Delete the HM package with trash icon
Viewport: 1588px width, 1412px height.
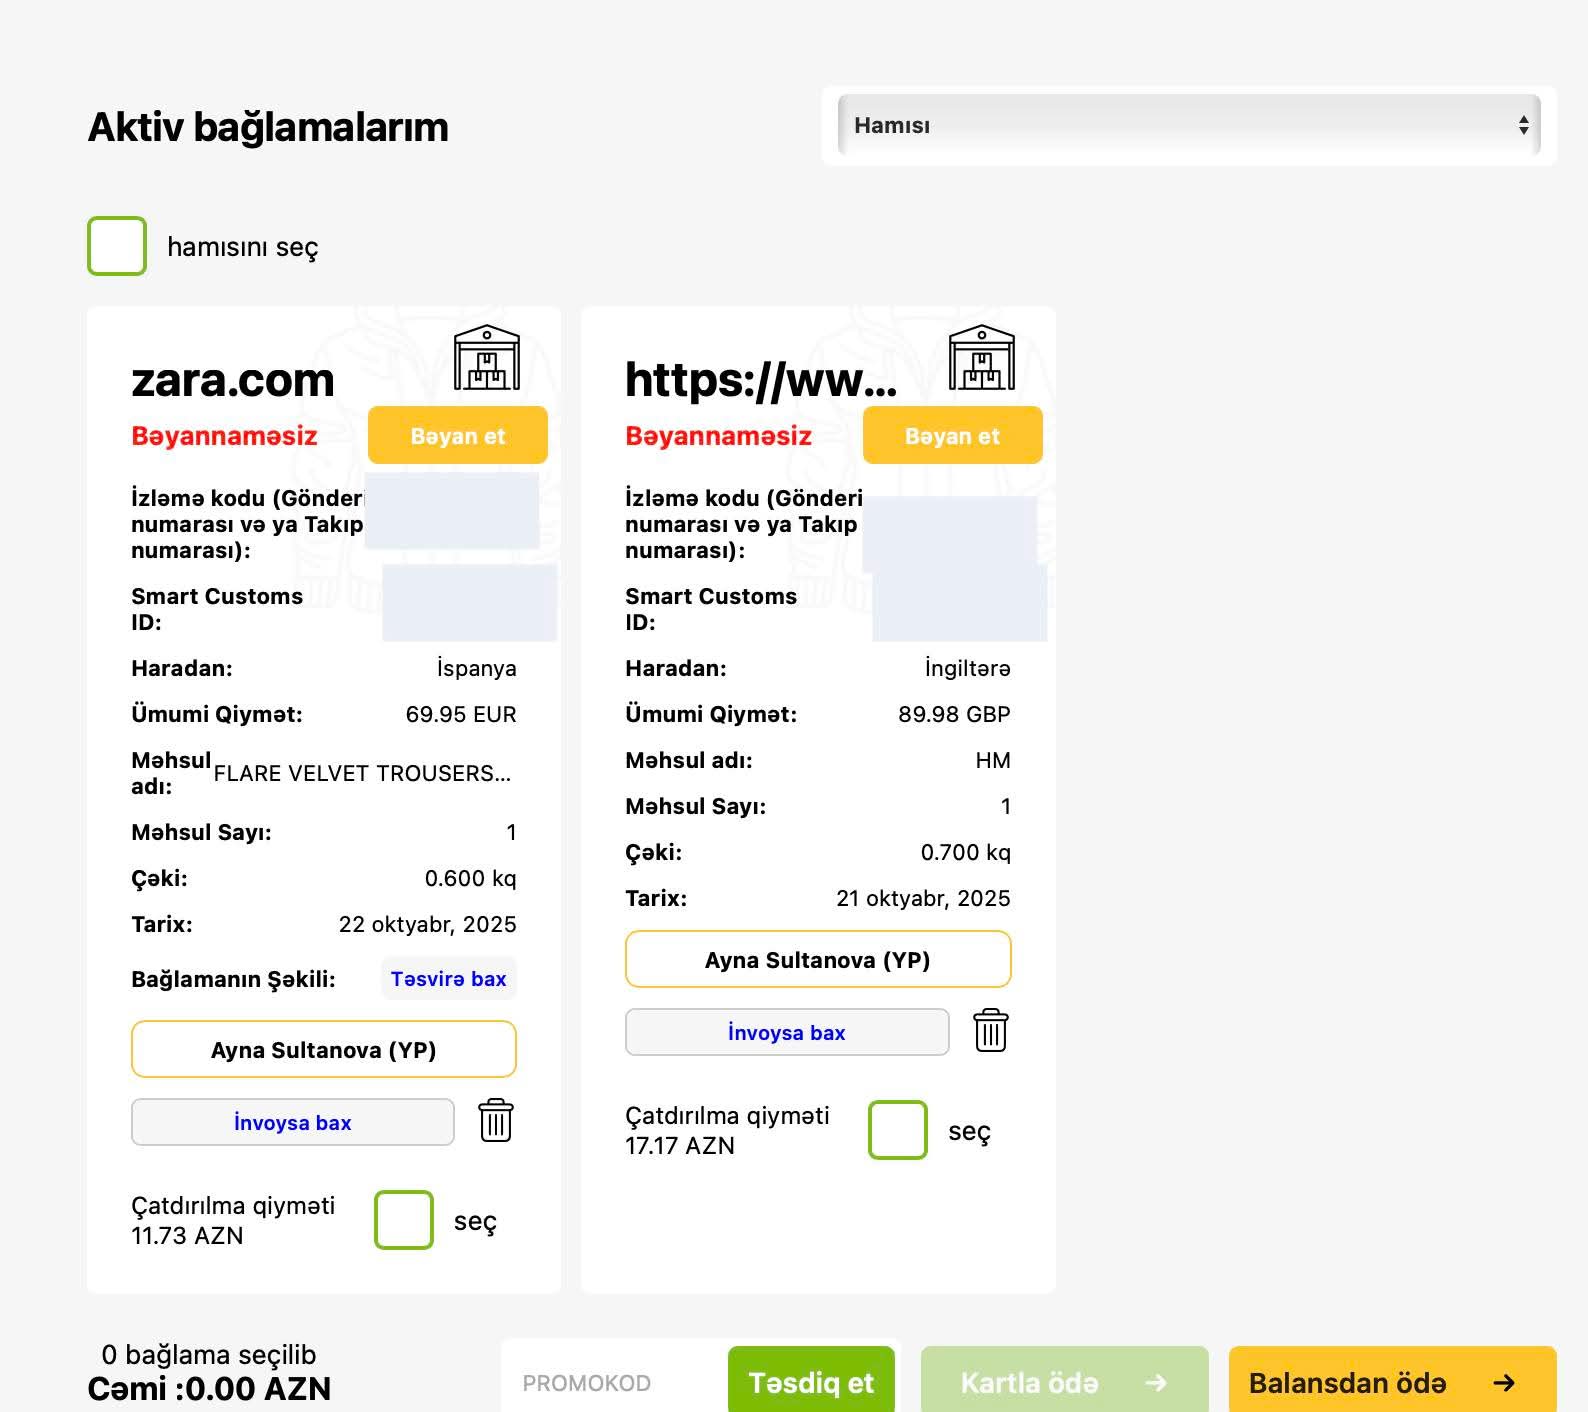(991, 1031)
